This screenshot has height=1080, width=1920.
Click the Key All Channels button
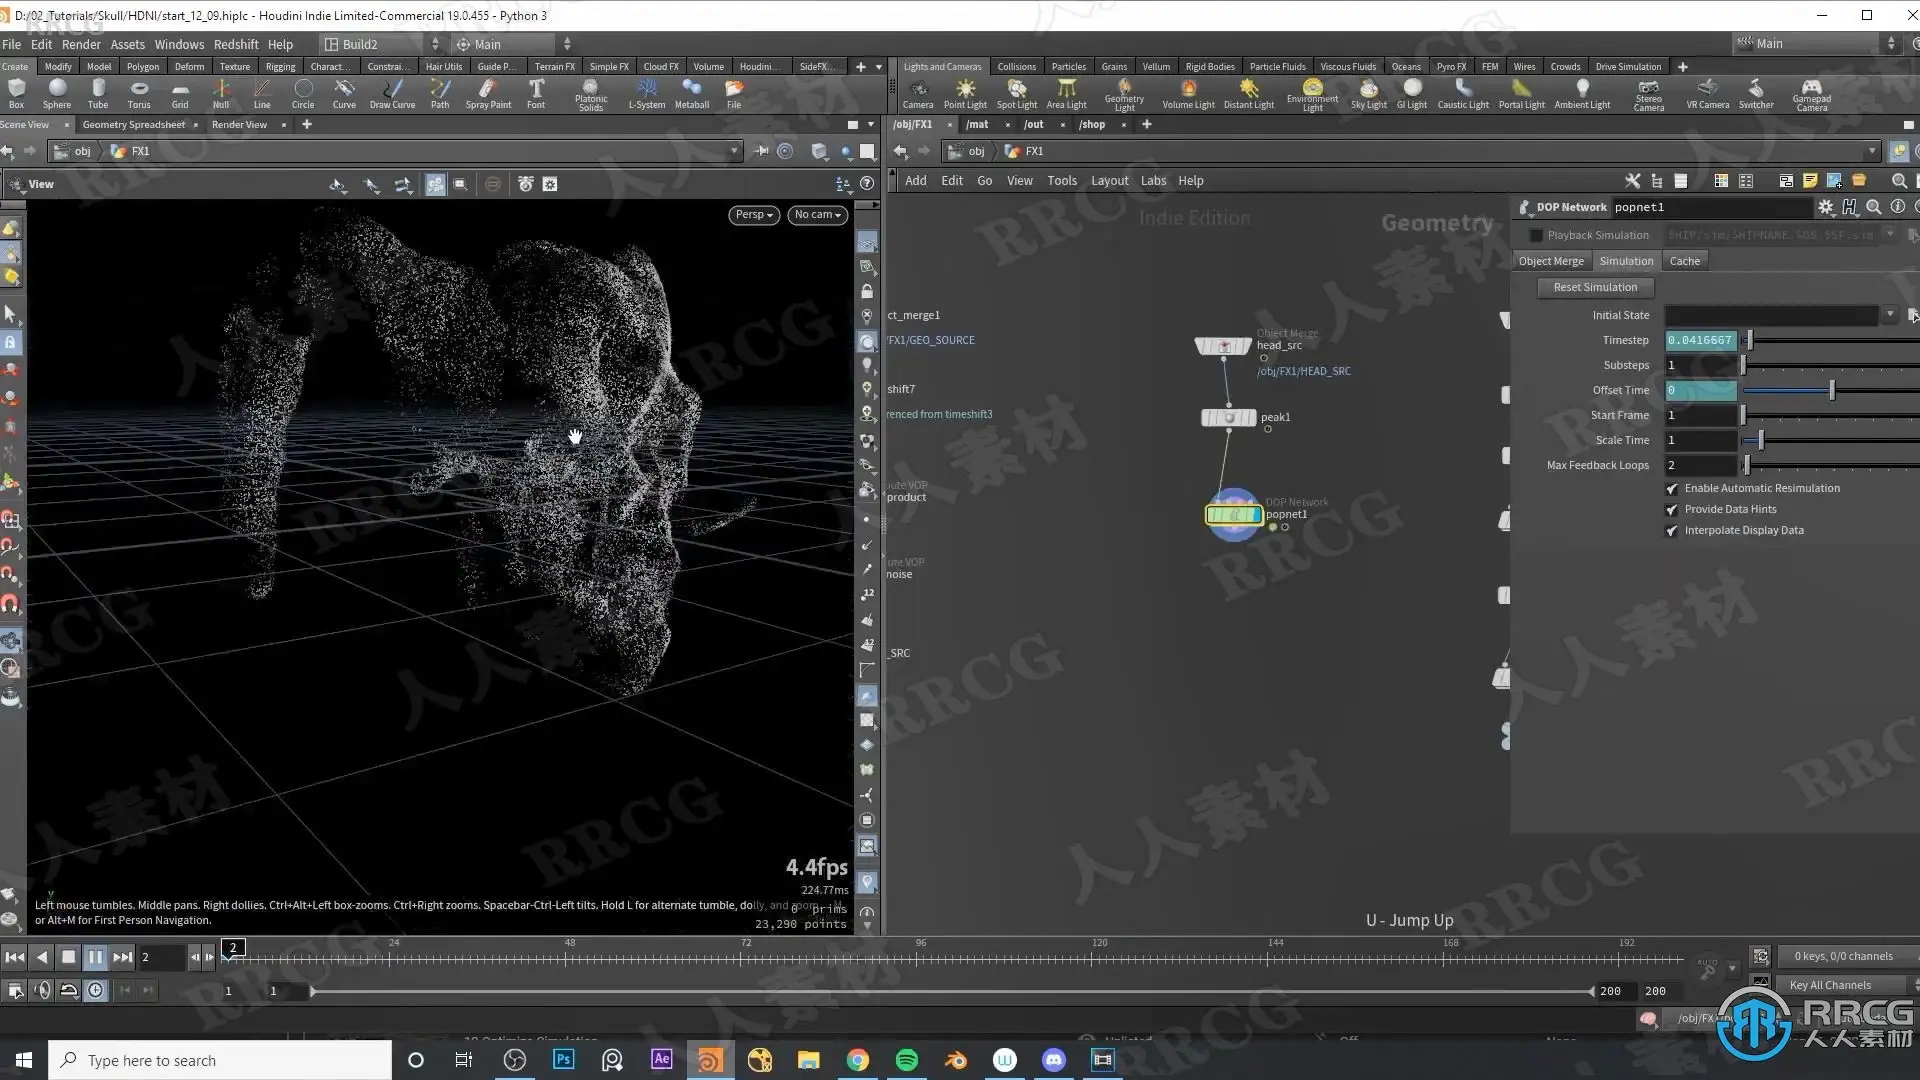pyautogui.click(x=1830, y=985)
